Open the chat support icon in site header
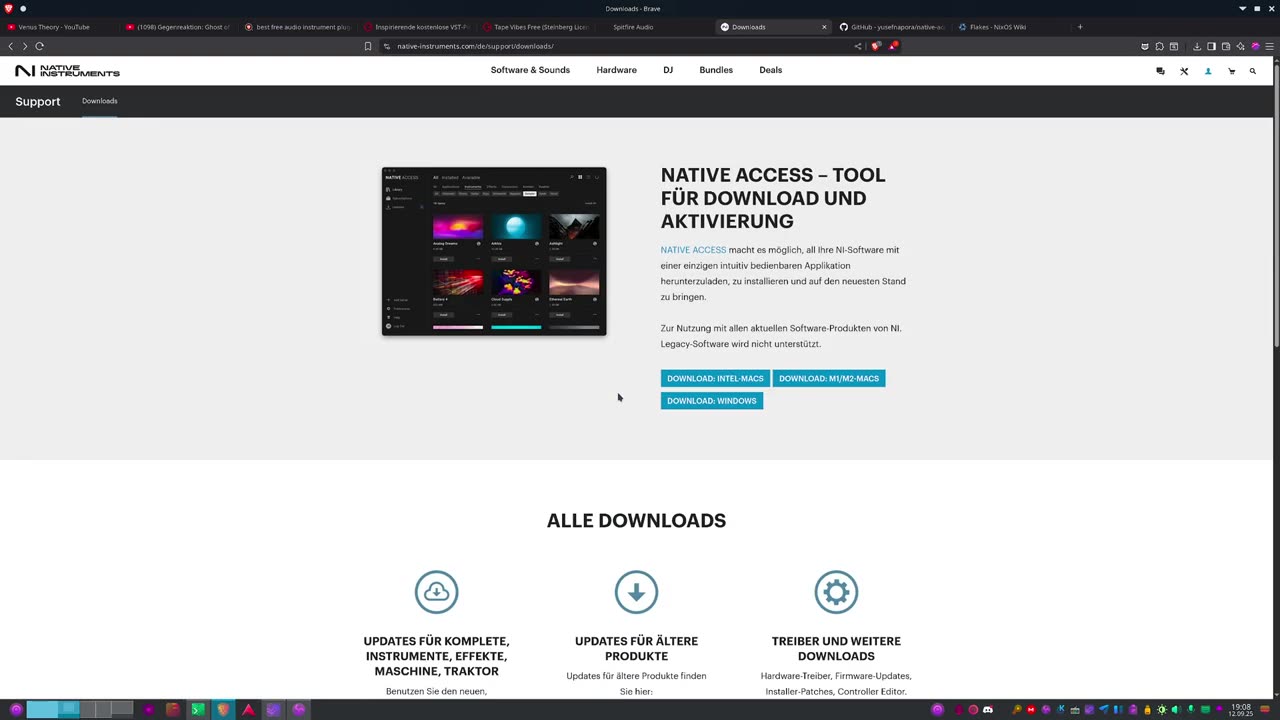The height and width of the screenshot is (720, 1280). click(1160, 71)
